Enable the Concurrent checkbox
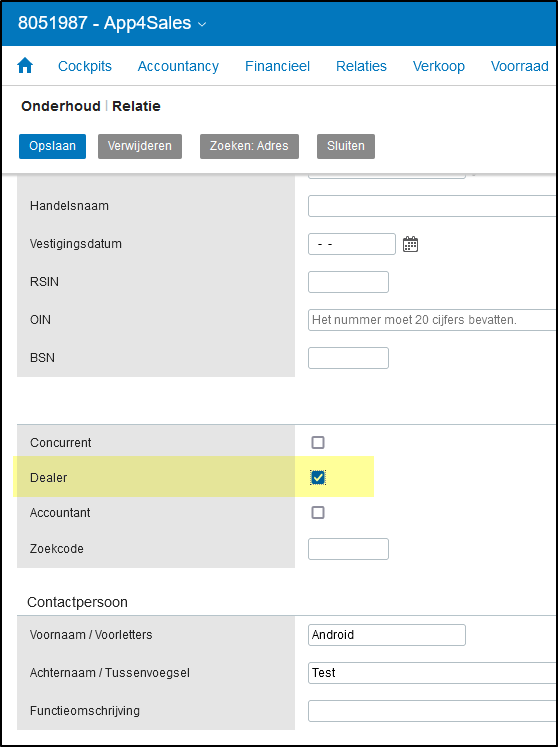This screenshot has width=558, height=747. pyautogui.click(x=318, y=443)
